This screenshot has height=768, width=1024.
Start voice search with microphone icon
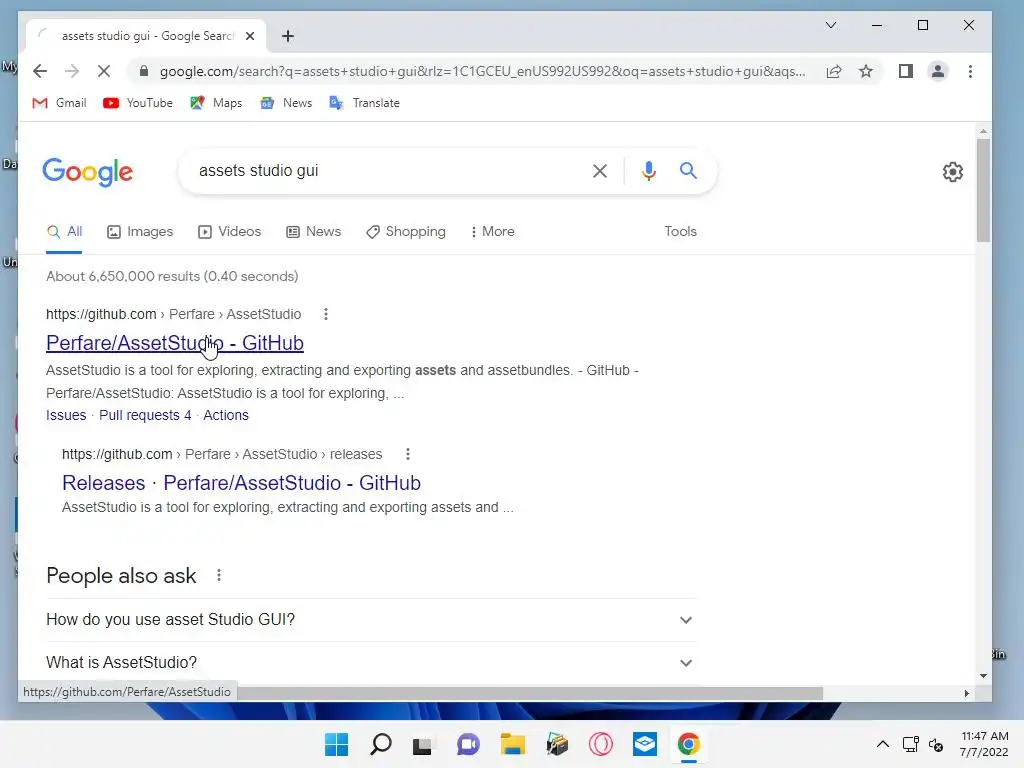point(648,171)
